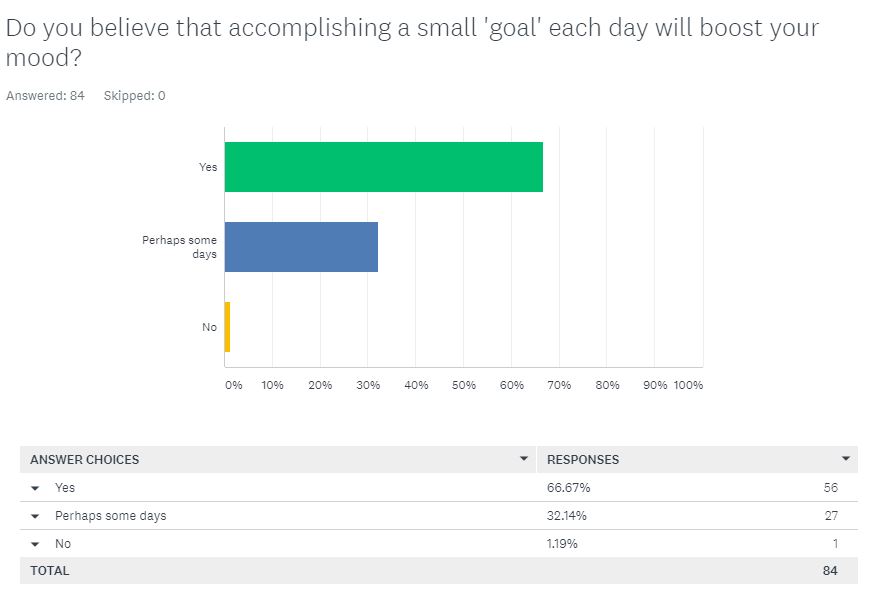
Task: Click the TOTAL row label
Action: tap(50, 571)
